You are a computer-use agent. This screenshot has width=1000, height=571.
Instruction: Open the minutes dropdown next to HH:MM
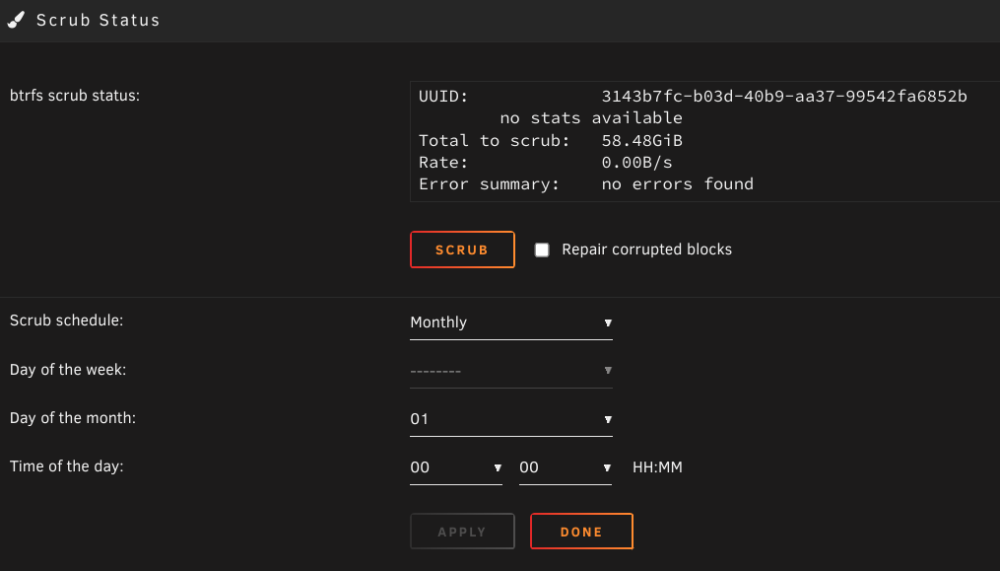coord(565,468)
